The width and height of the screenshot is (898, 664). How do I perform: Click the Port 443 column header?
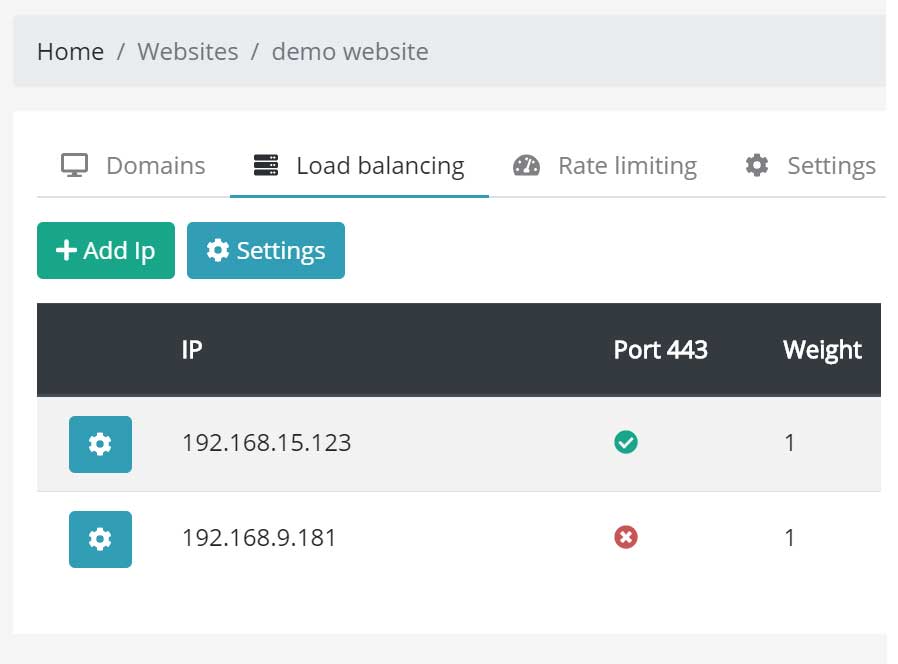(x=660, y=349)
